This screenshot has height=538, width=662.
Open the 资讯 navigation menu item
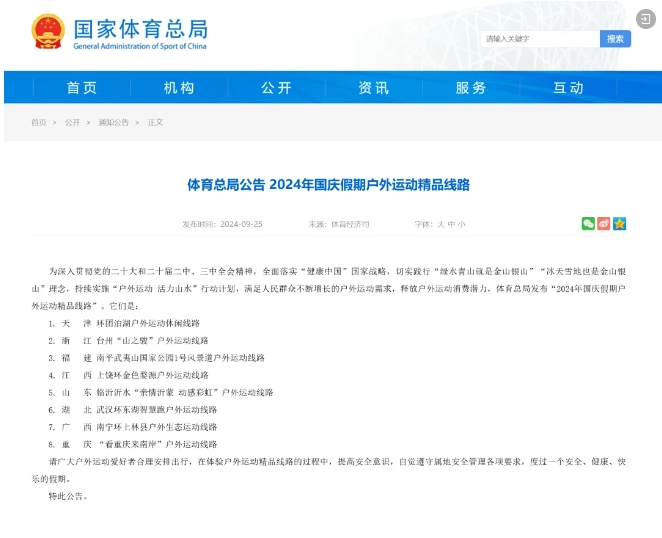(374, 88)
